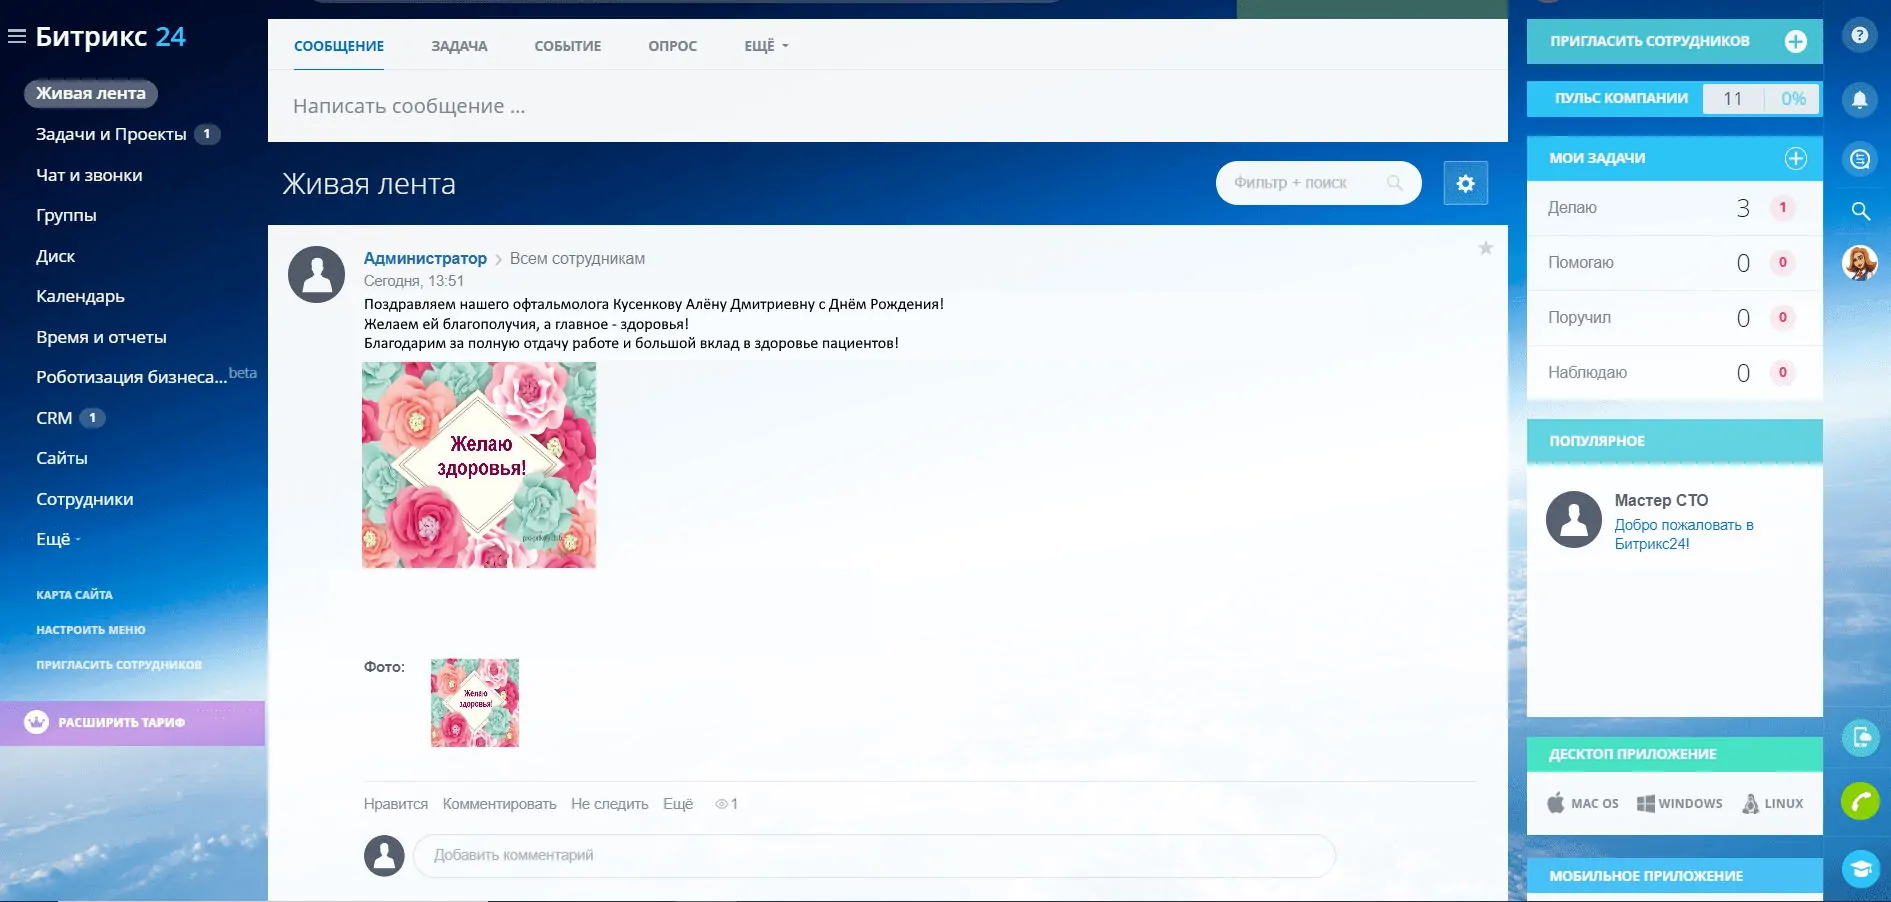1891x902 pixels.
Task: Add a new task with plus icon in Мои задачи
Action: [1795, 158]
